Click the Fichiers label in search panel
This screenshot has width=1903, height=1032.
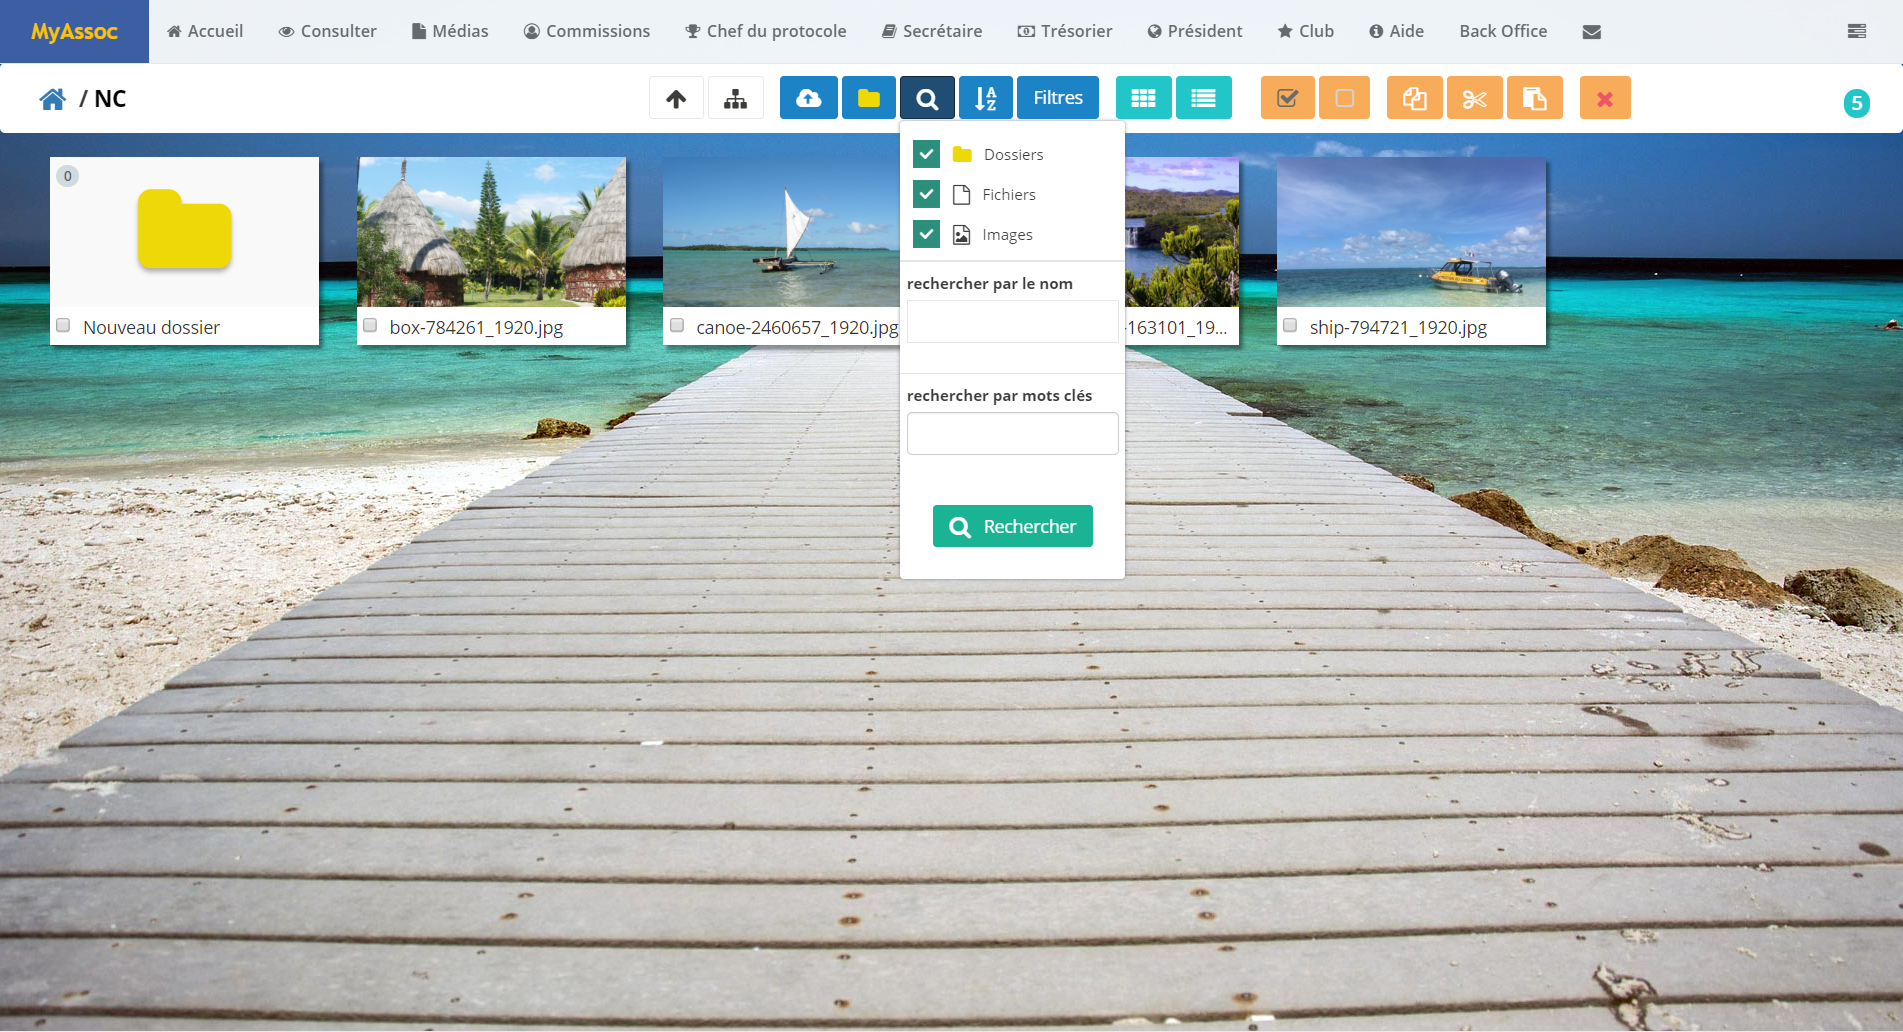coord(1008,194)
